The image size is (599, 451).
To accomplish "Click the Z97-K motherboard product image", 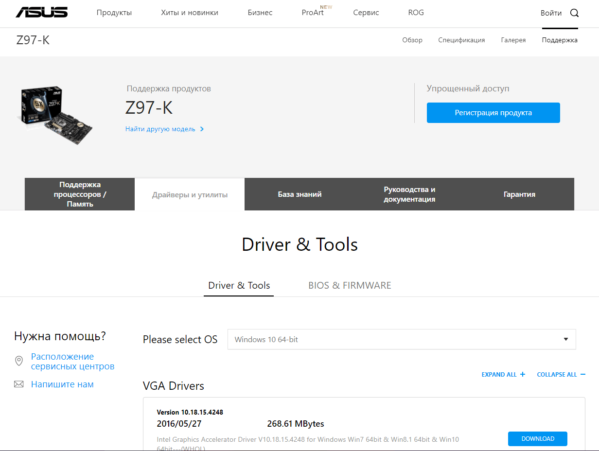I will click(56, 115).
